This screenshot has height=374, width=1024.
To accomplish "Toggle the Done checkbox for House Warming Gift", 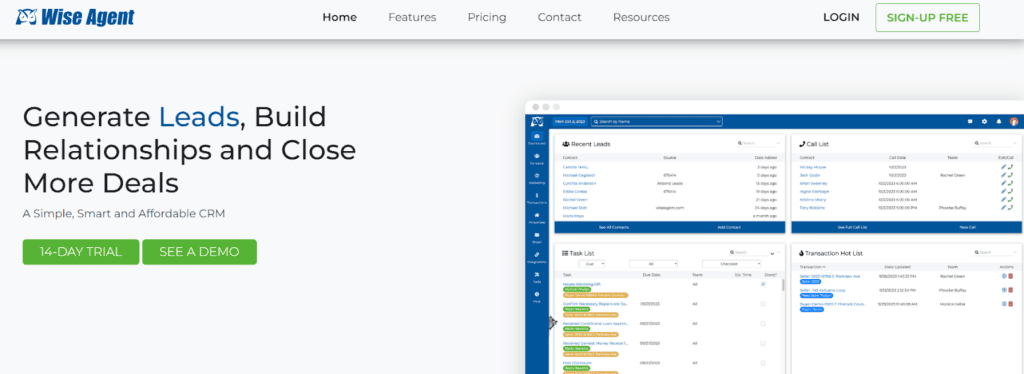I will coord(763,284).
